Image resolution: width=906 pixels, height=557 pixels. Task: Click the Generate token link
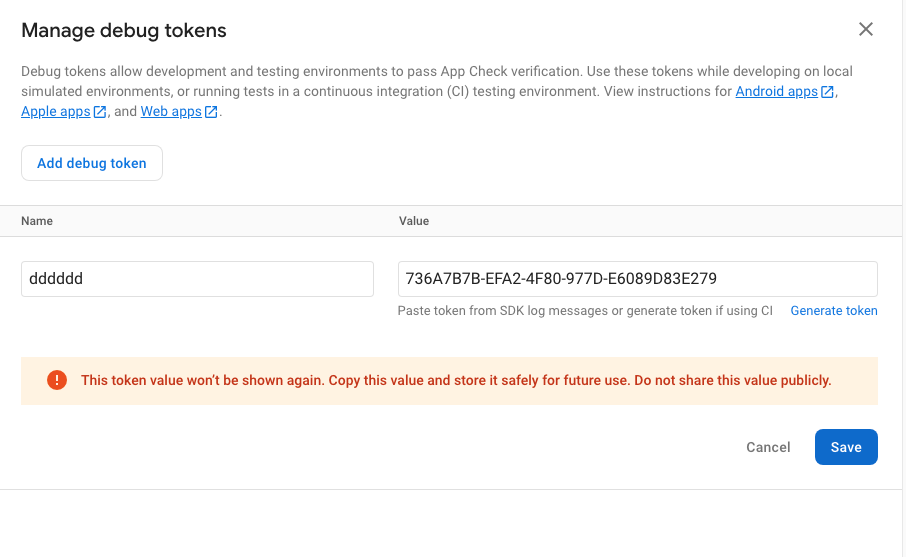point(834,311)
